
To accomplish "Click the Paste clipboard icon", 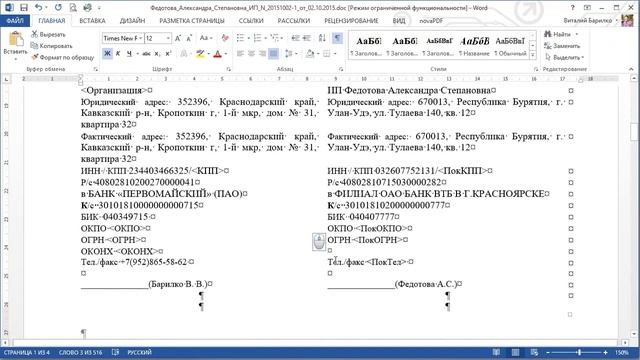I will click(16, 39).
